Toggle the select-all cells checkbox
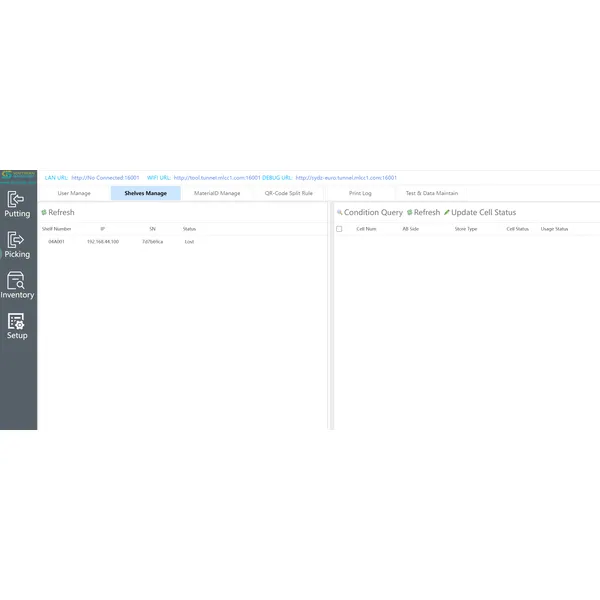This screenshot has height=600, width=600. tap(339, 229)
